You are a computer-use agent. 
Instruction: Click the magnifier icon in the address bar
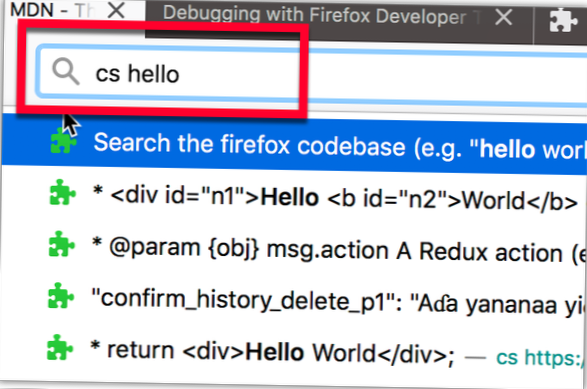pos(66,71)
